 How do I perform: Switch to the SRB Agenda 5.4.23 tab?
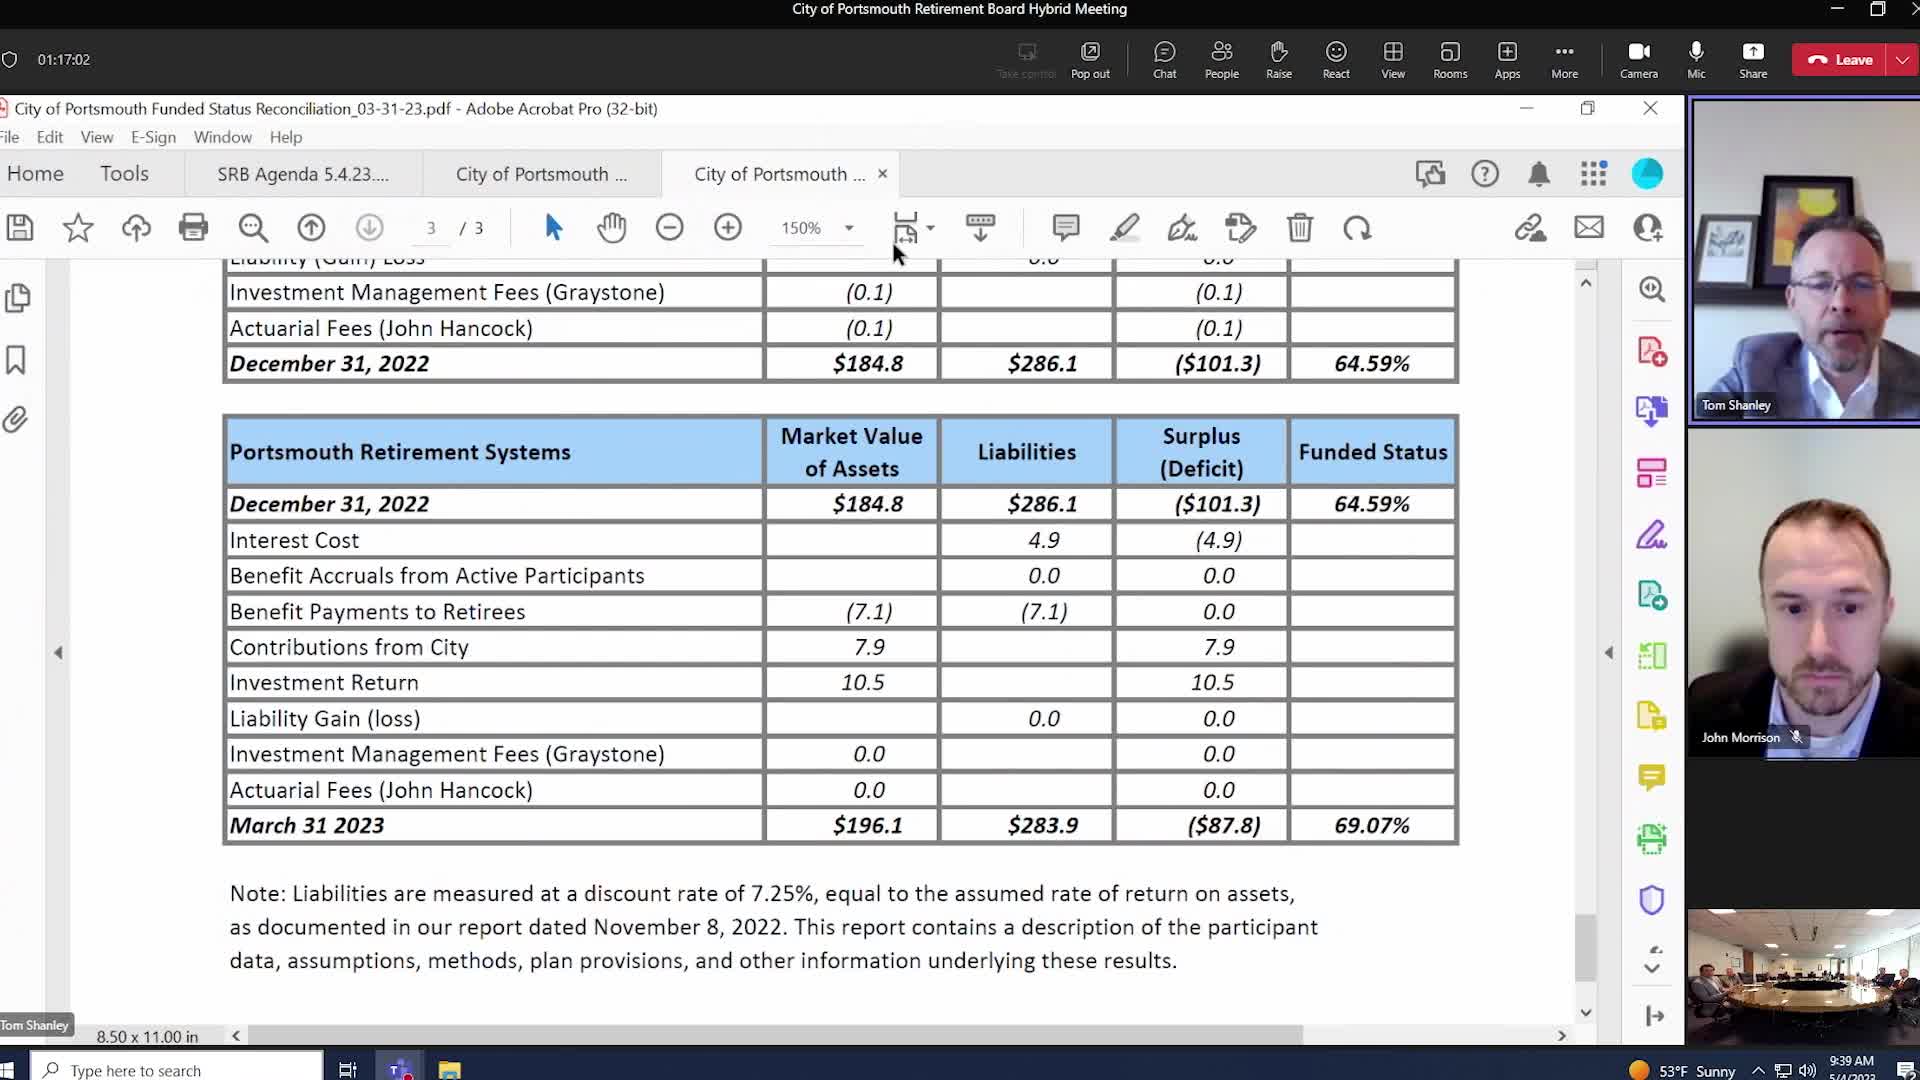(302, 173)
